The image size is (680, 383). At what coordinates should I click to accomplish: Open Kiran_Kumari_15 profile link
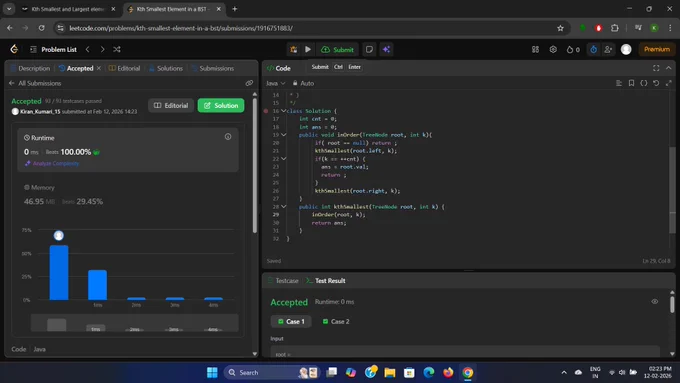point(40,111)
